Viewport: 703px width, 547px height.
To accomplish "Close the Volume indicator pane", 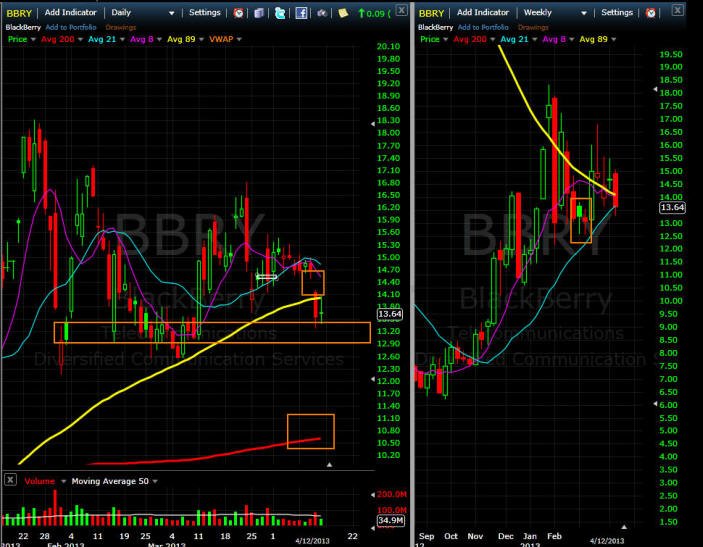I will [x=10, y=480].
